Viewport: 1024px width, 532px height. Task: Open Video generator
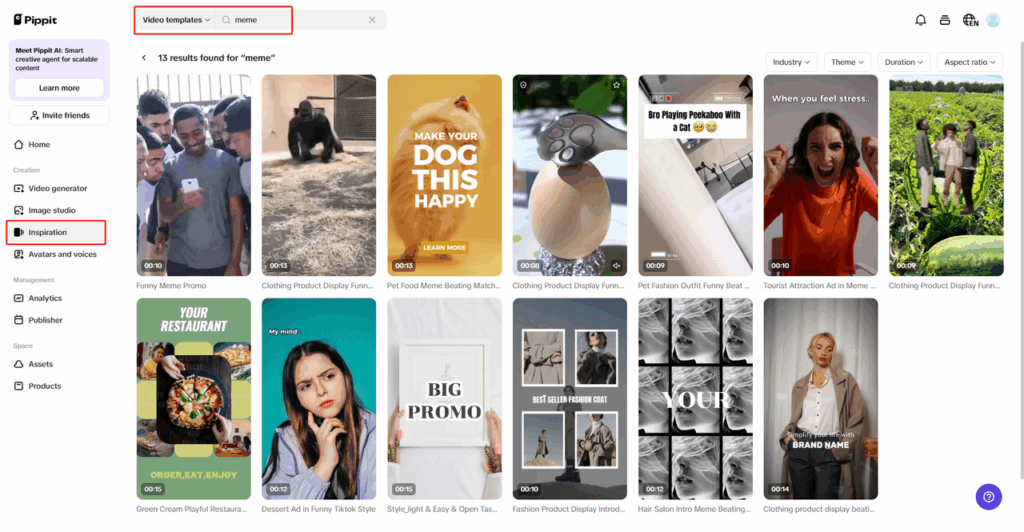[x=58, y=188]
